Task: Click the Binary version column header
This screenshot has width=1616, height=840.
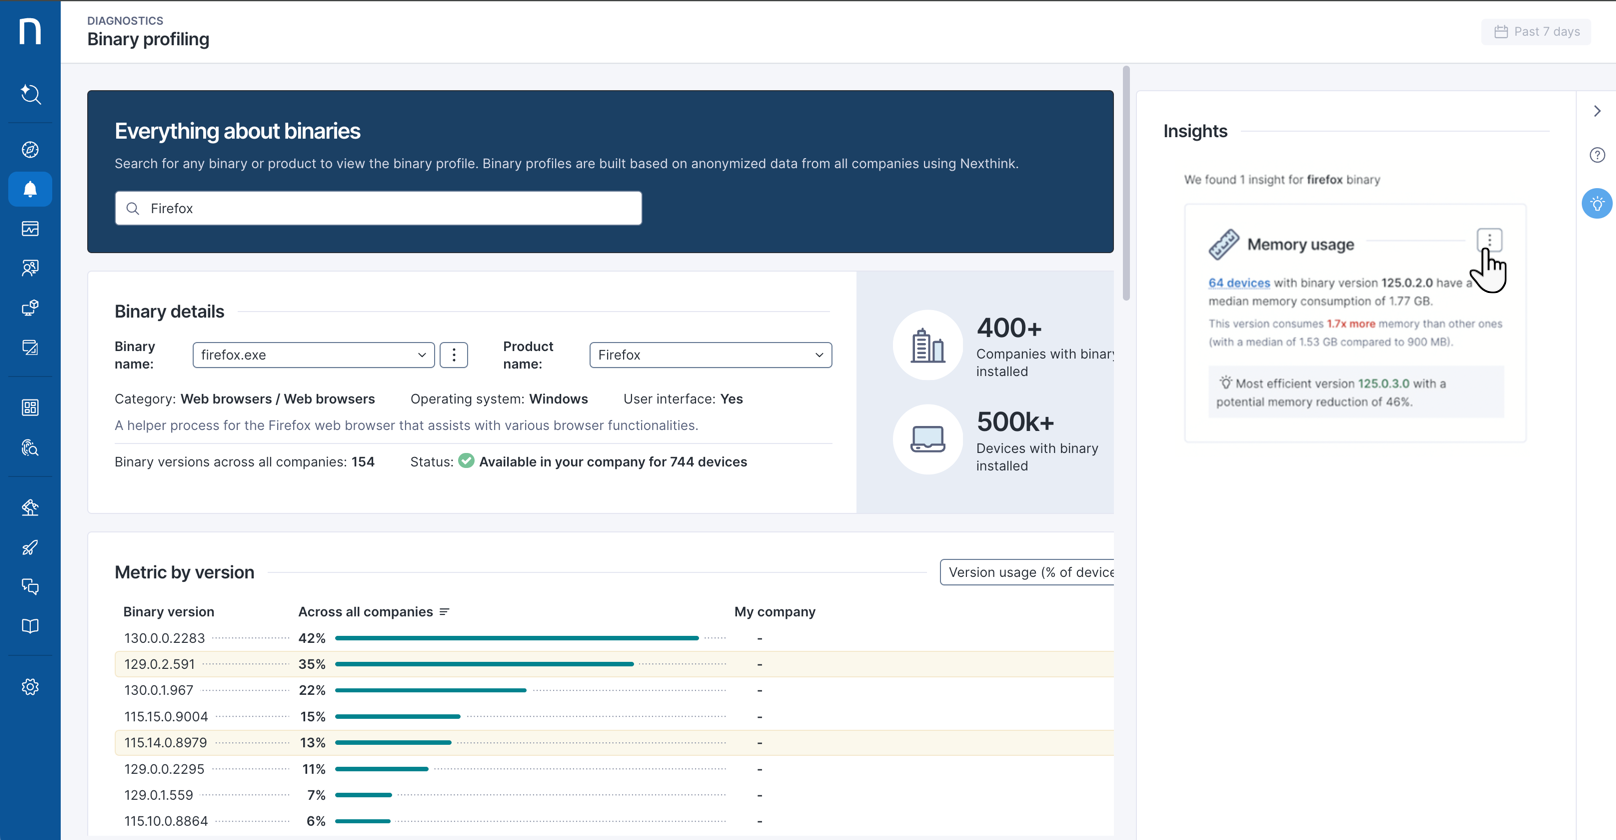Action: tap(169, 612)
